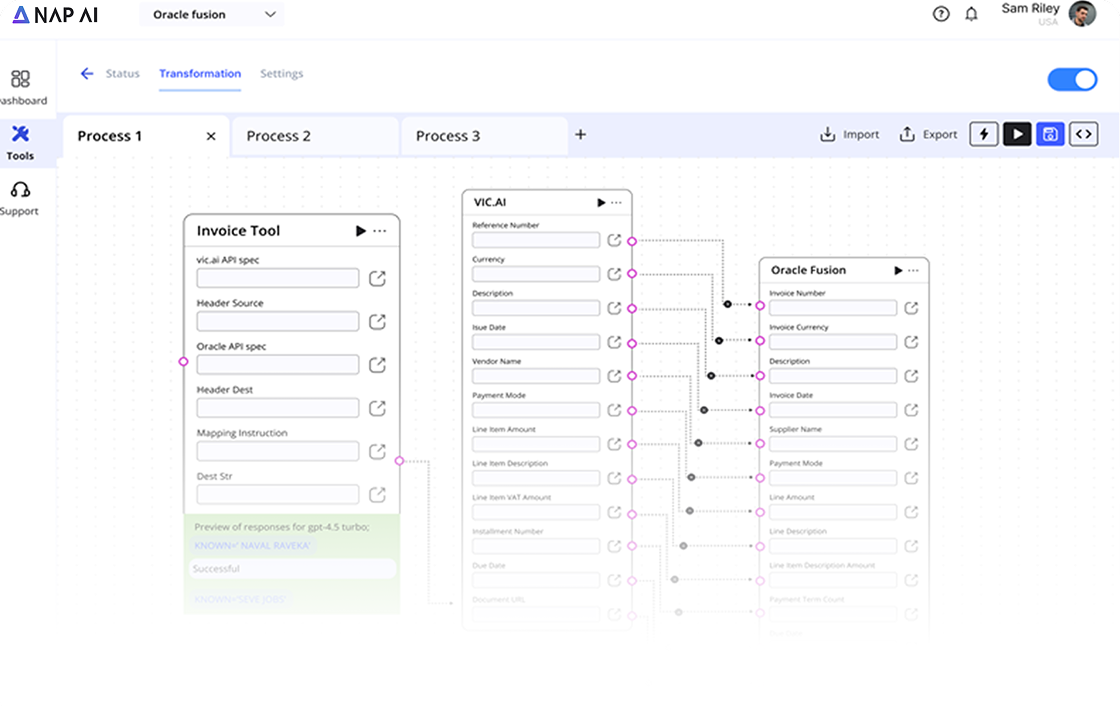Open the Transformation tab
Image resolution: width=1120 pixels, height=718 pixels.
[x=200, y=74]
